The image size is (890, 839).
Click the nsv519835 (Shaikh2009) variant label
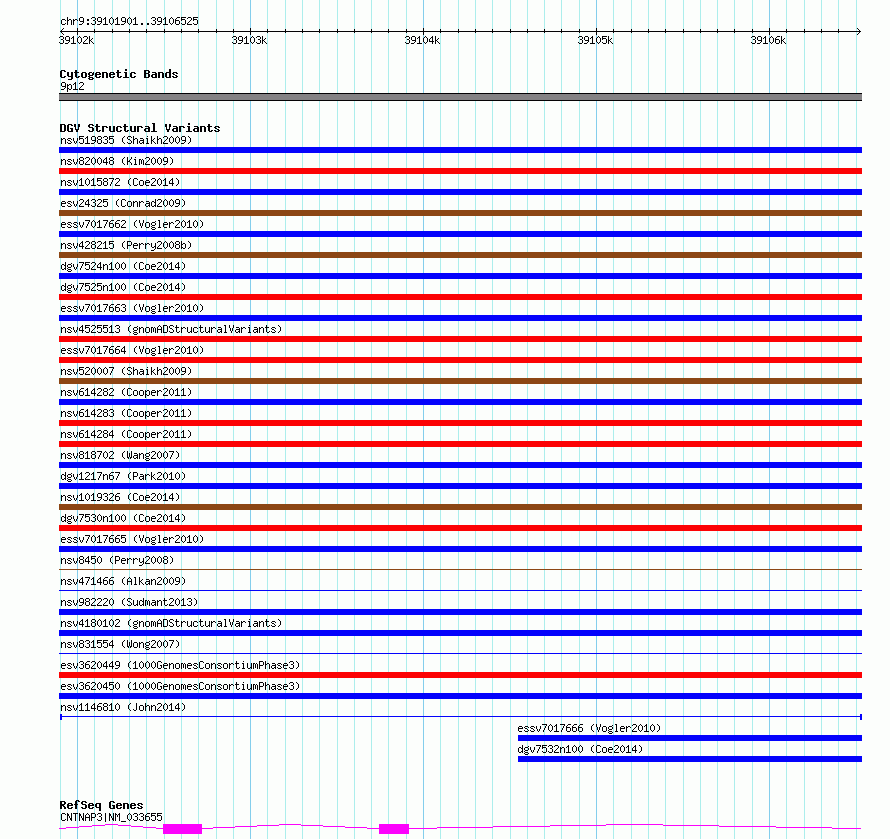pyautogui.click(x=126, y=140)
